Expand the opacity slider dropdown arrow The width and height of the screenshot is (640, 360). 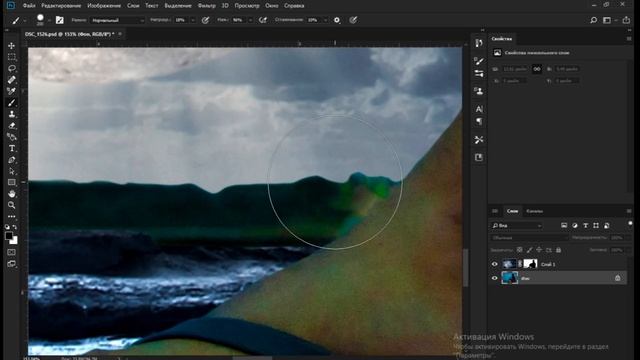point(193,20)
